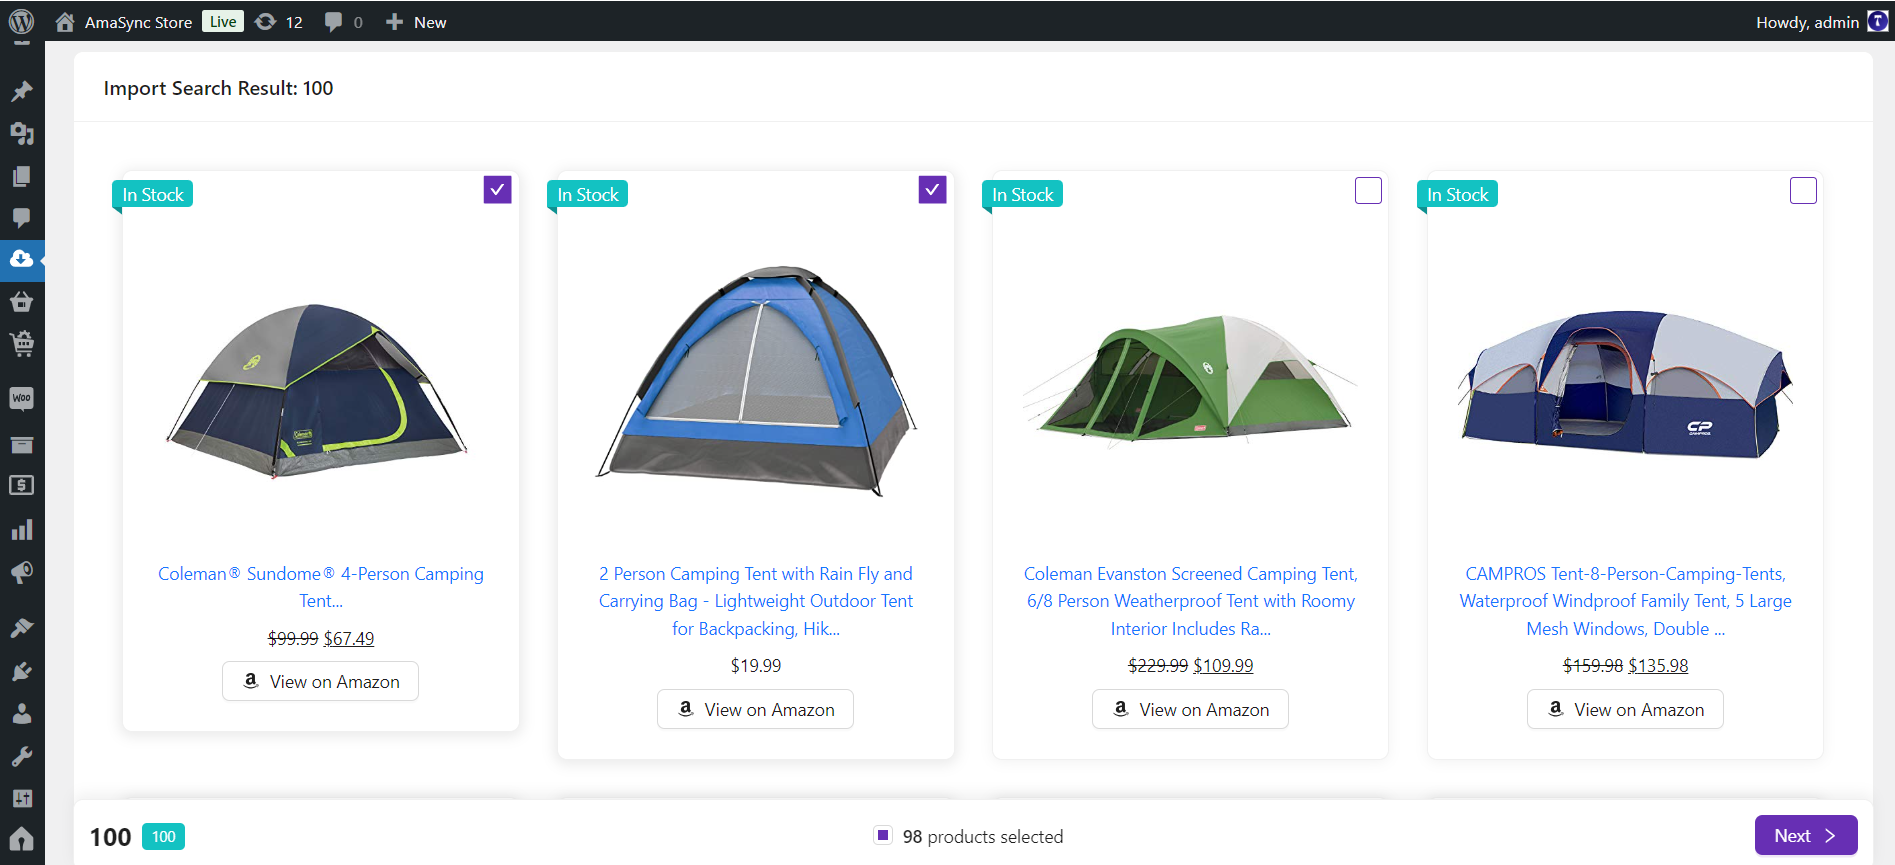1895x865 pixels.
Task: Click the Next button
Action: (1805, 836)
